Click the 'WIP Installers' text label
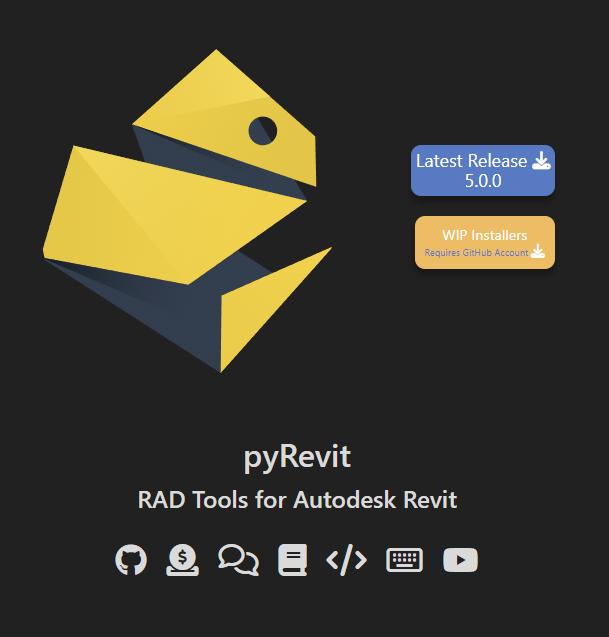The height and width of the screenshot is (637, 609). point(485,235)
